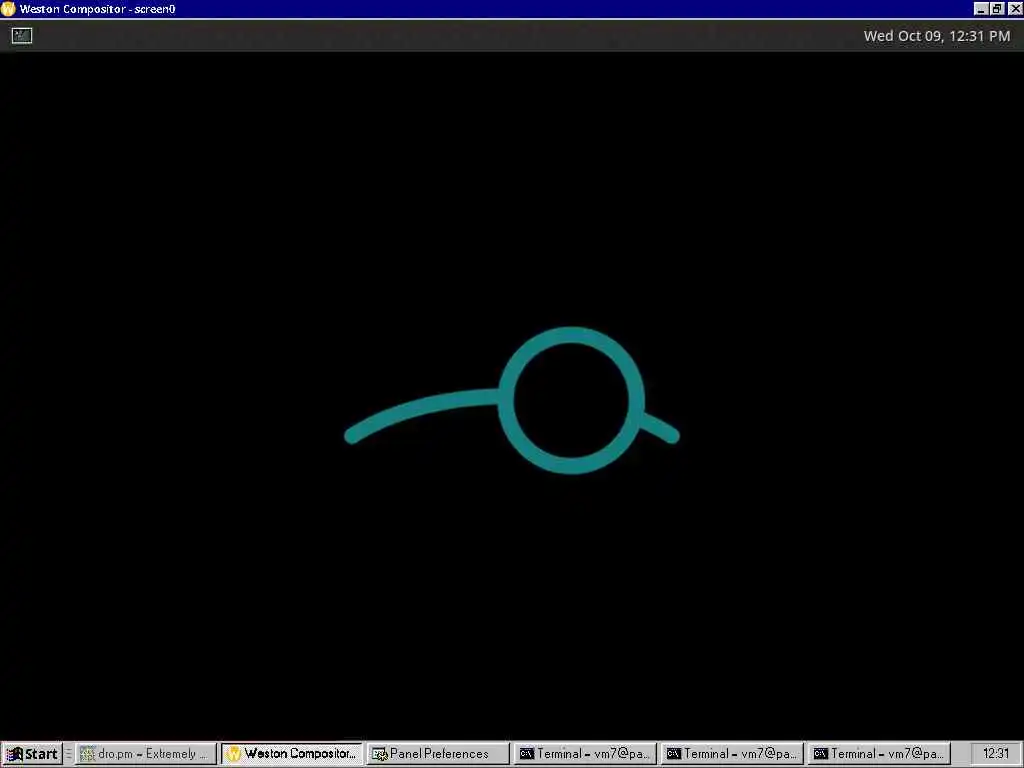Close the Weston Compositor window
The image size is (1024, 768).
[x=1015, y=9]
